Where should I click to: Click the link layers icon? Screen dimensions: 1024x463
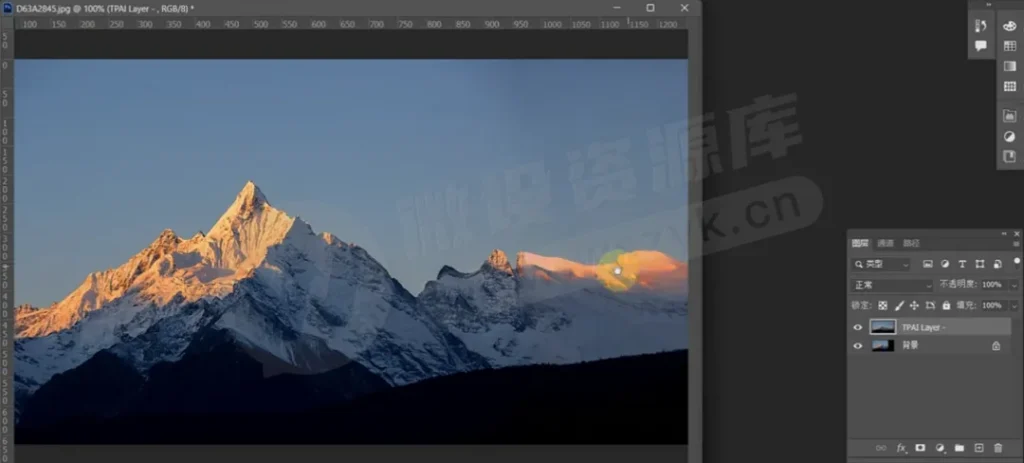(x=881, y=448)
